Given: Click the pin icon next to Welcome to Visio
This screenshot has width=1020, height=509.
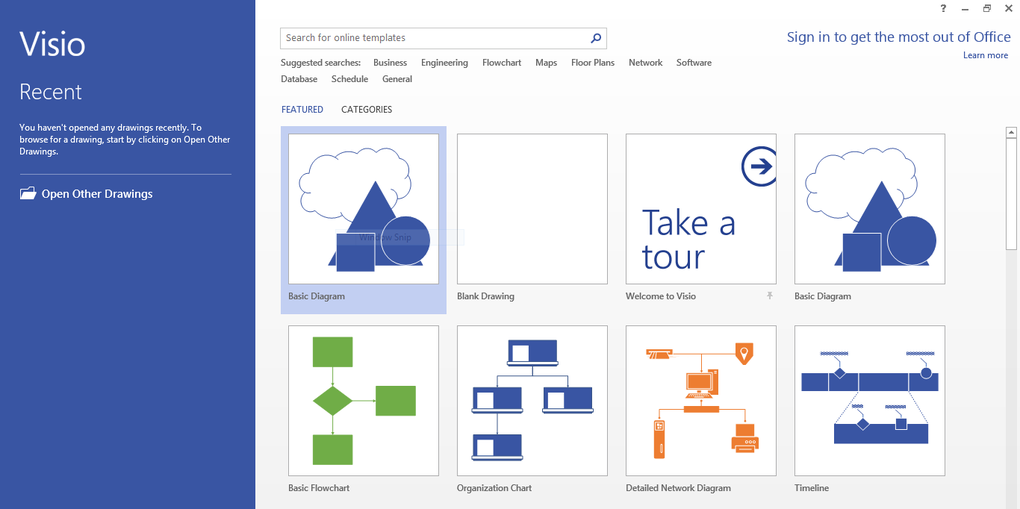Looking at the screenshot, I should click(x=770, y=296).
